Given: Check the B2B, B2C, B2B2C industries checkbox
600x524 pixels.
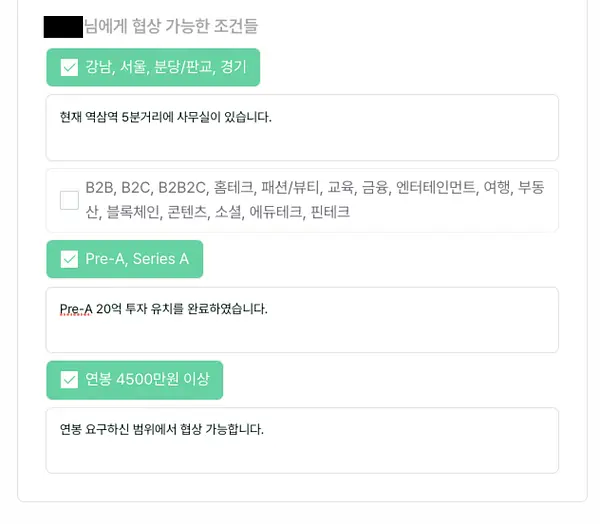Looking at the screenshot, I should coord(69,200).
